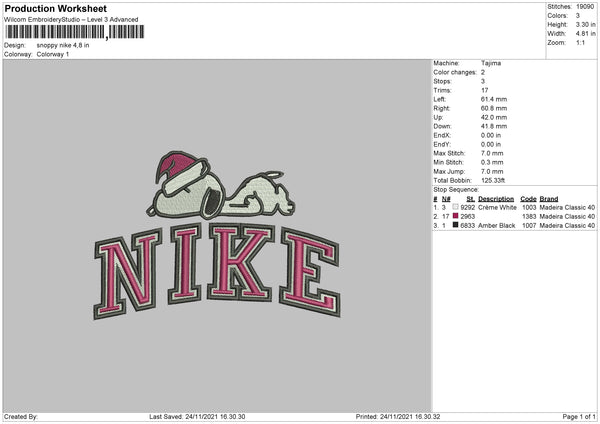Click the up value '42.0 mm'
The image size is (600, 424).
coord(494,117)
